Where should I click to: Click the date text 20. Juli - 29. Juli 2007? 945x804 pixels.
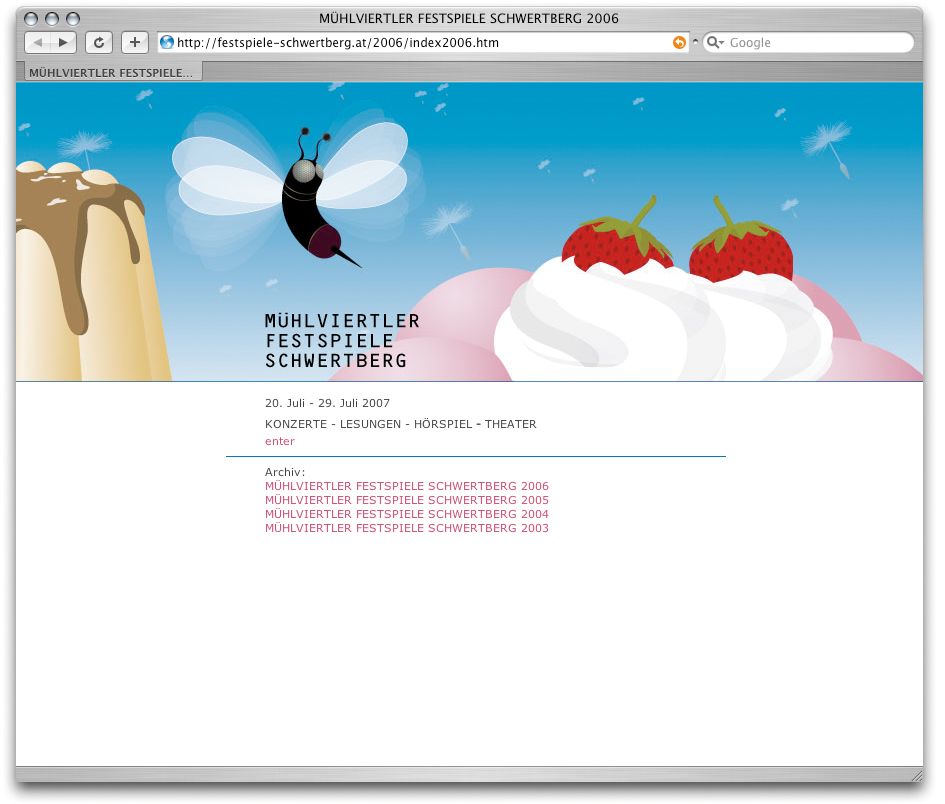click(327, 403)
